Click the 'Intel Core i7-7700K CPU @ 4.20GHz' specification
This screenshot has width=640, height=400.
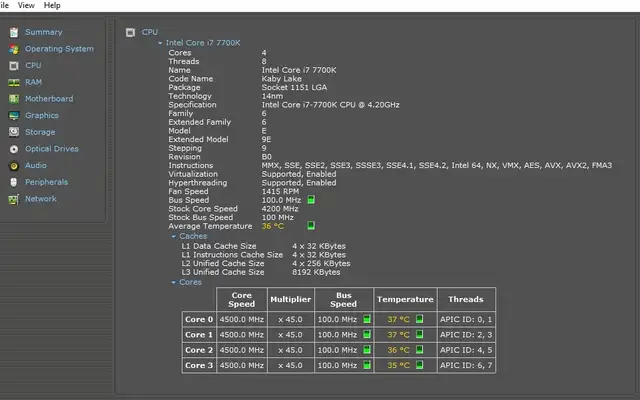click(331, 105)
